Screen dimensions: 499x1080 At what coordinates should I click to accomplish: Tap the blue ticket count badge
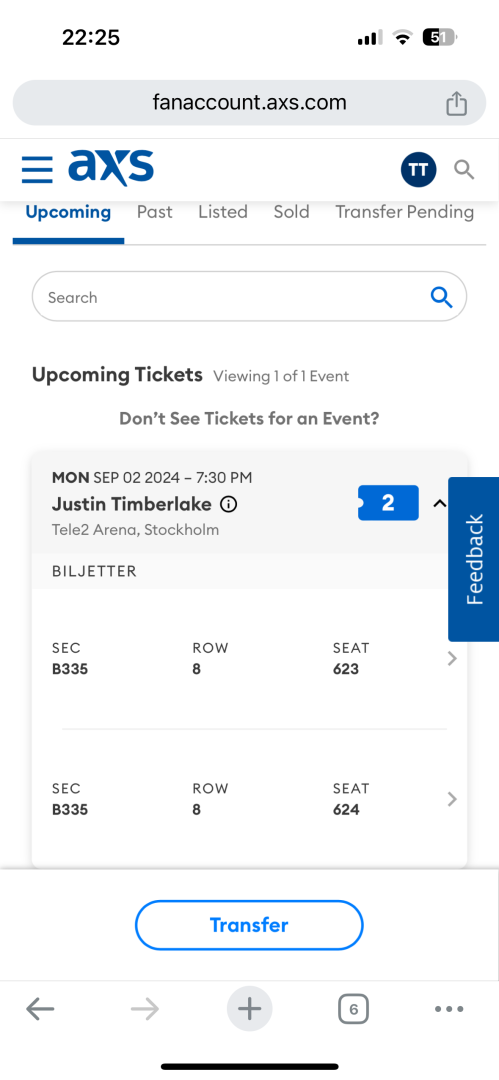pos(388,503)
